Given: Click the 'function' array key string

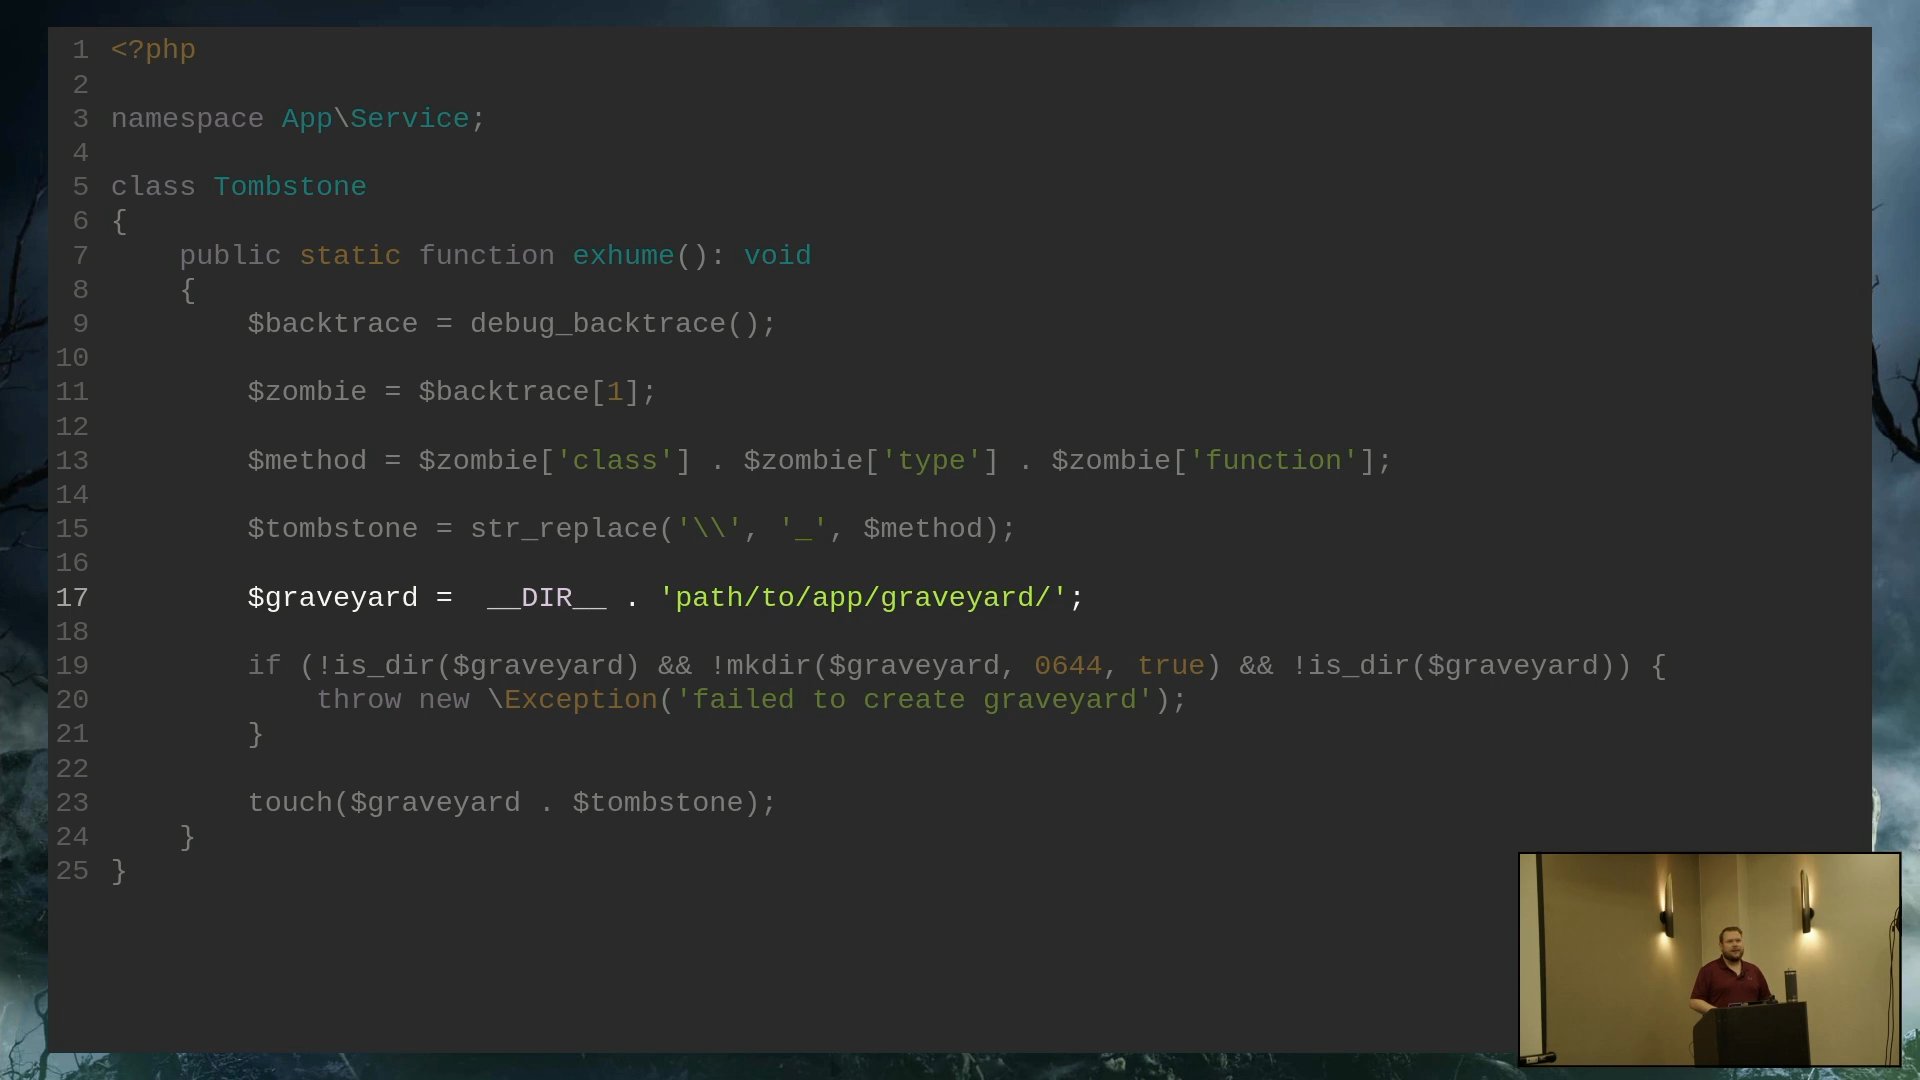Looking at the screenshot, I should click(x=1273, y=461).
